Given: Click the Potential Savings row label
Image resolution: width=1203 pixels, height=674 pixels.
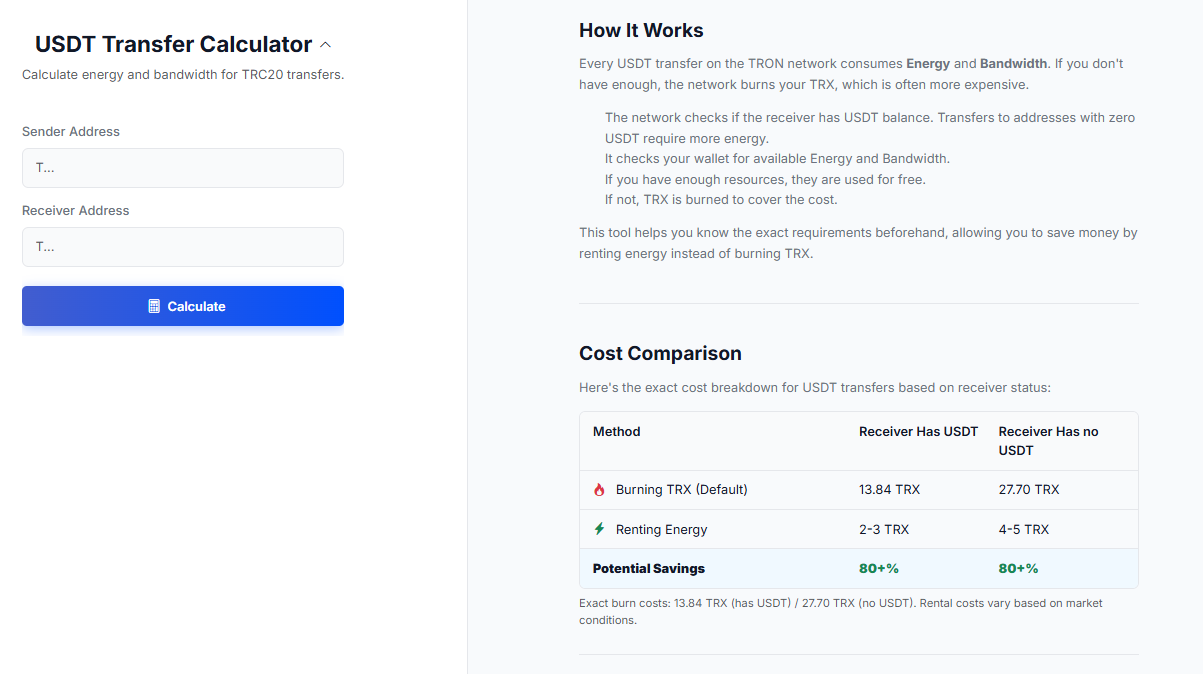Looking at the screenshot, I should pos(649,568).
